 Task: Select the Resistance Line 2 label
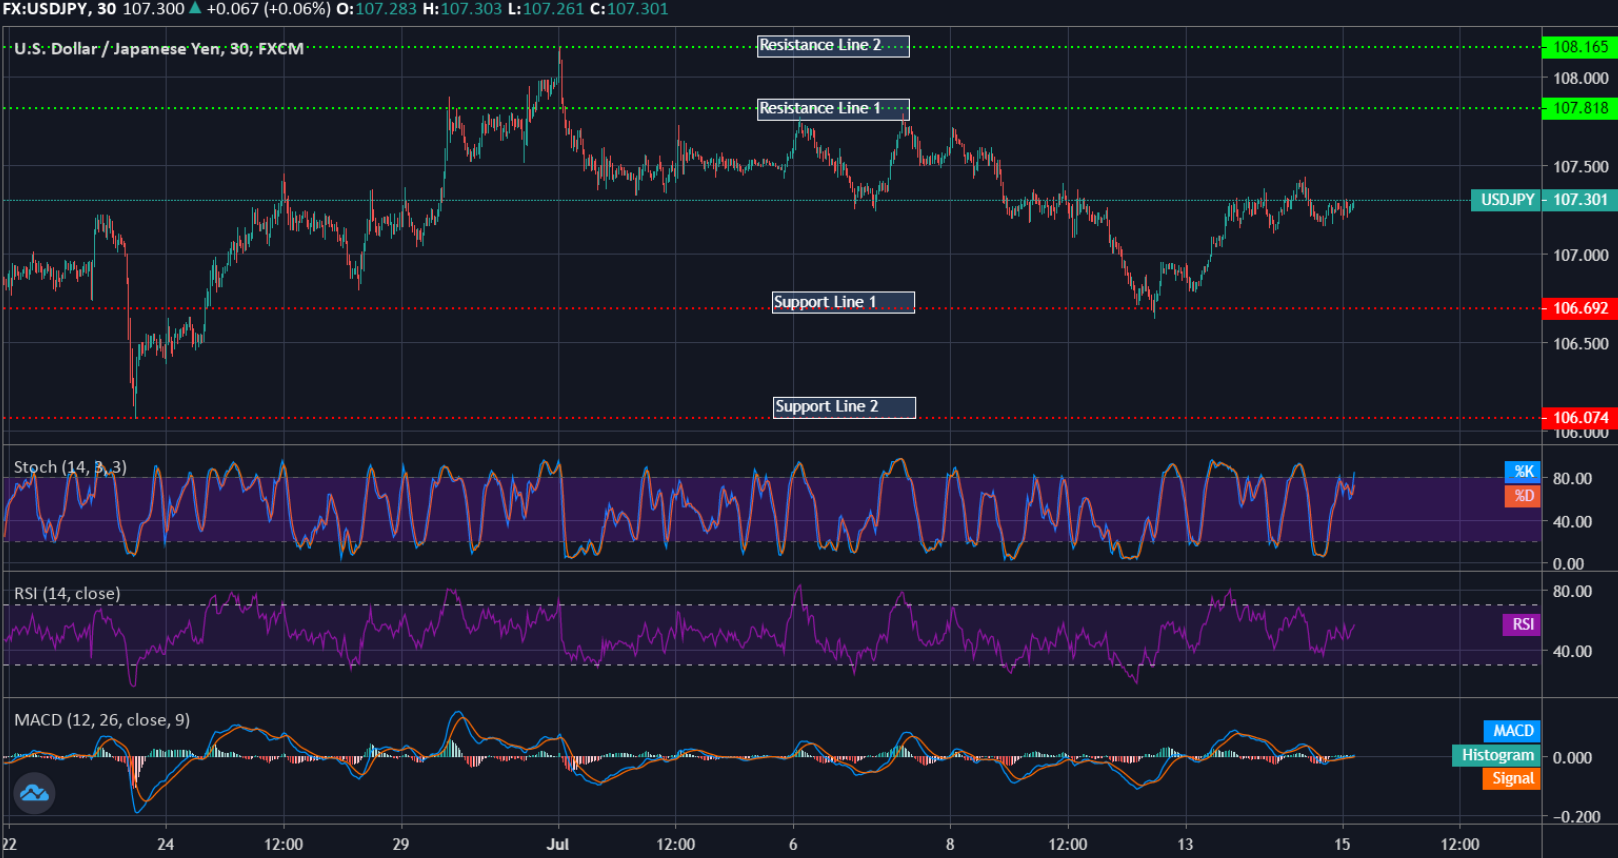click(x=833, y=46)
